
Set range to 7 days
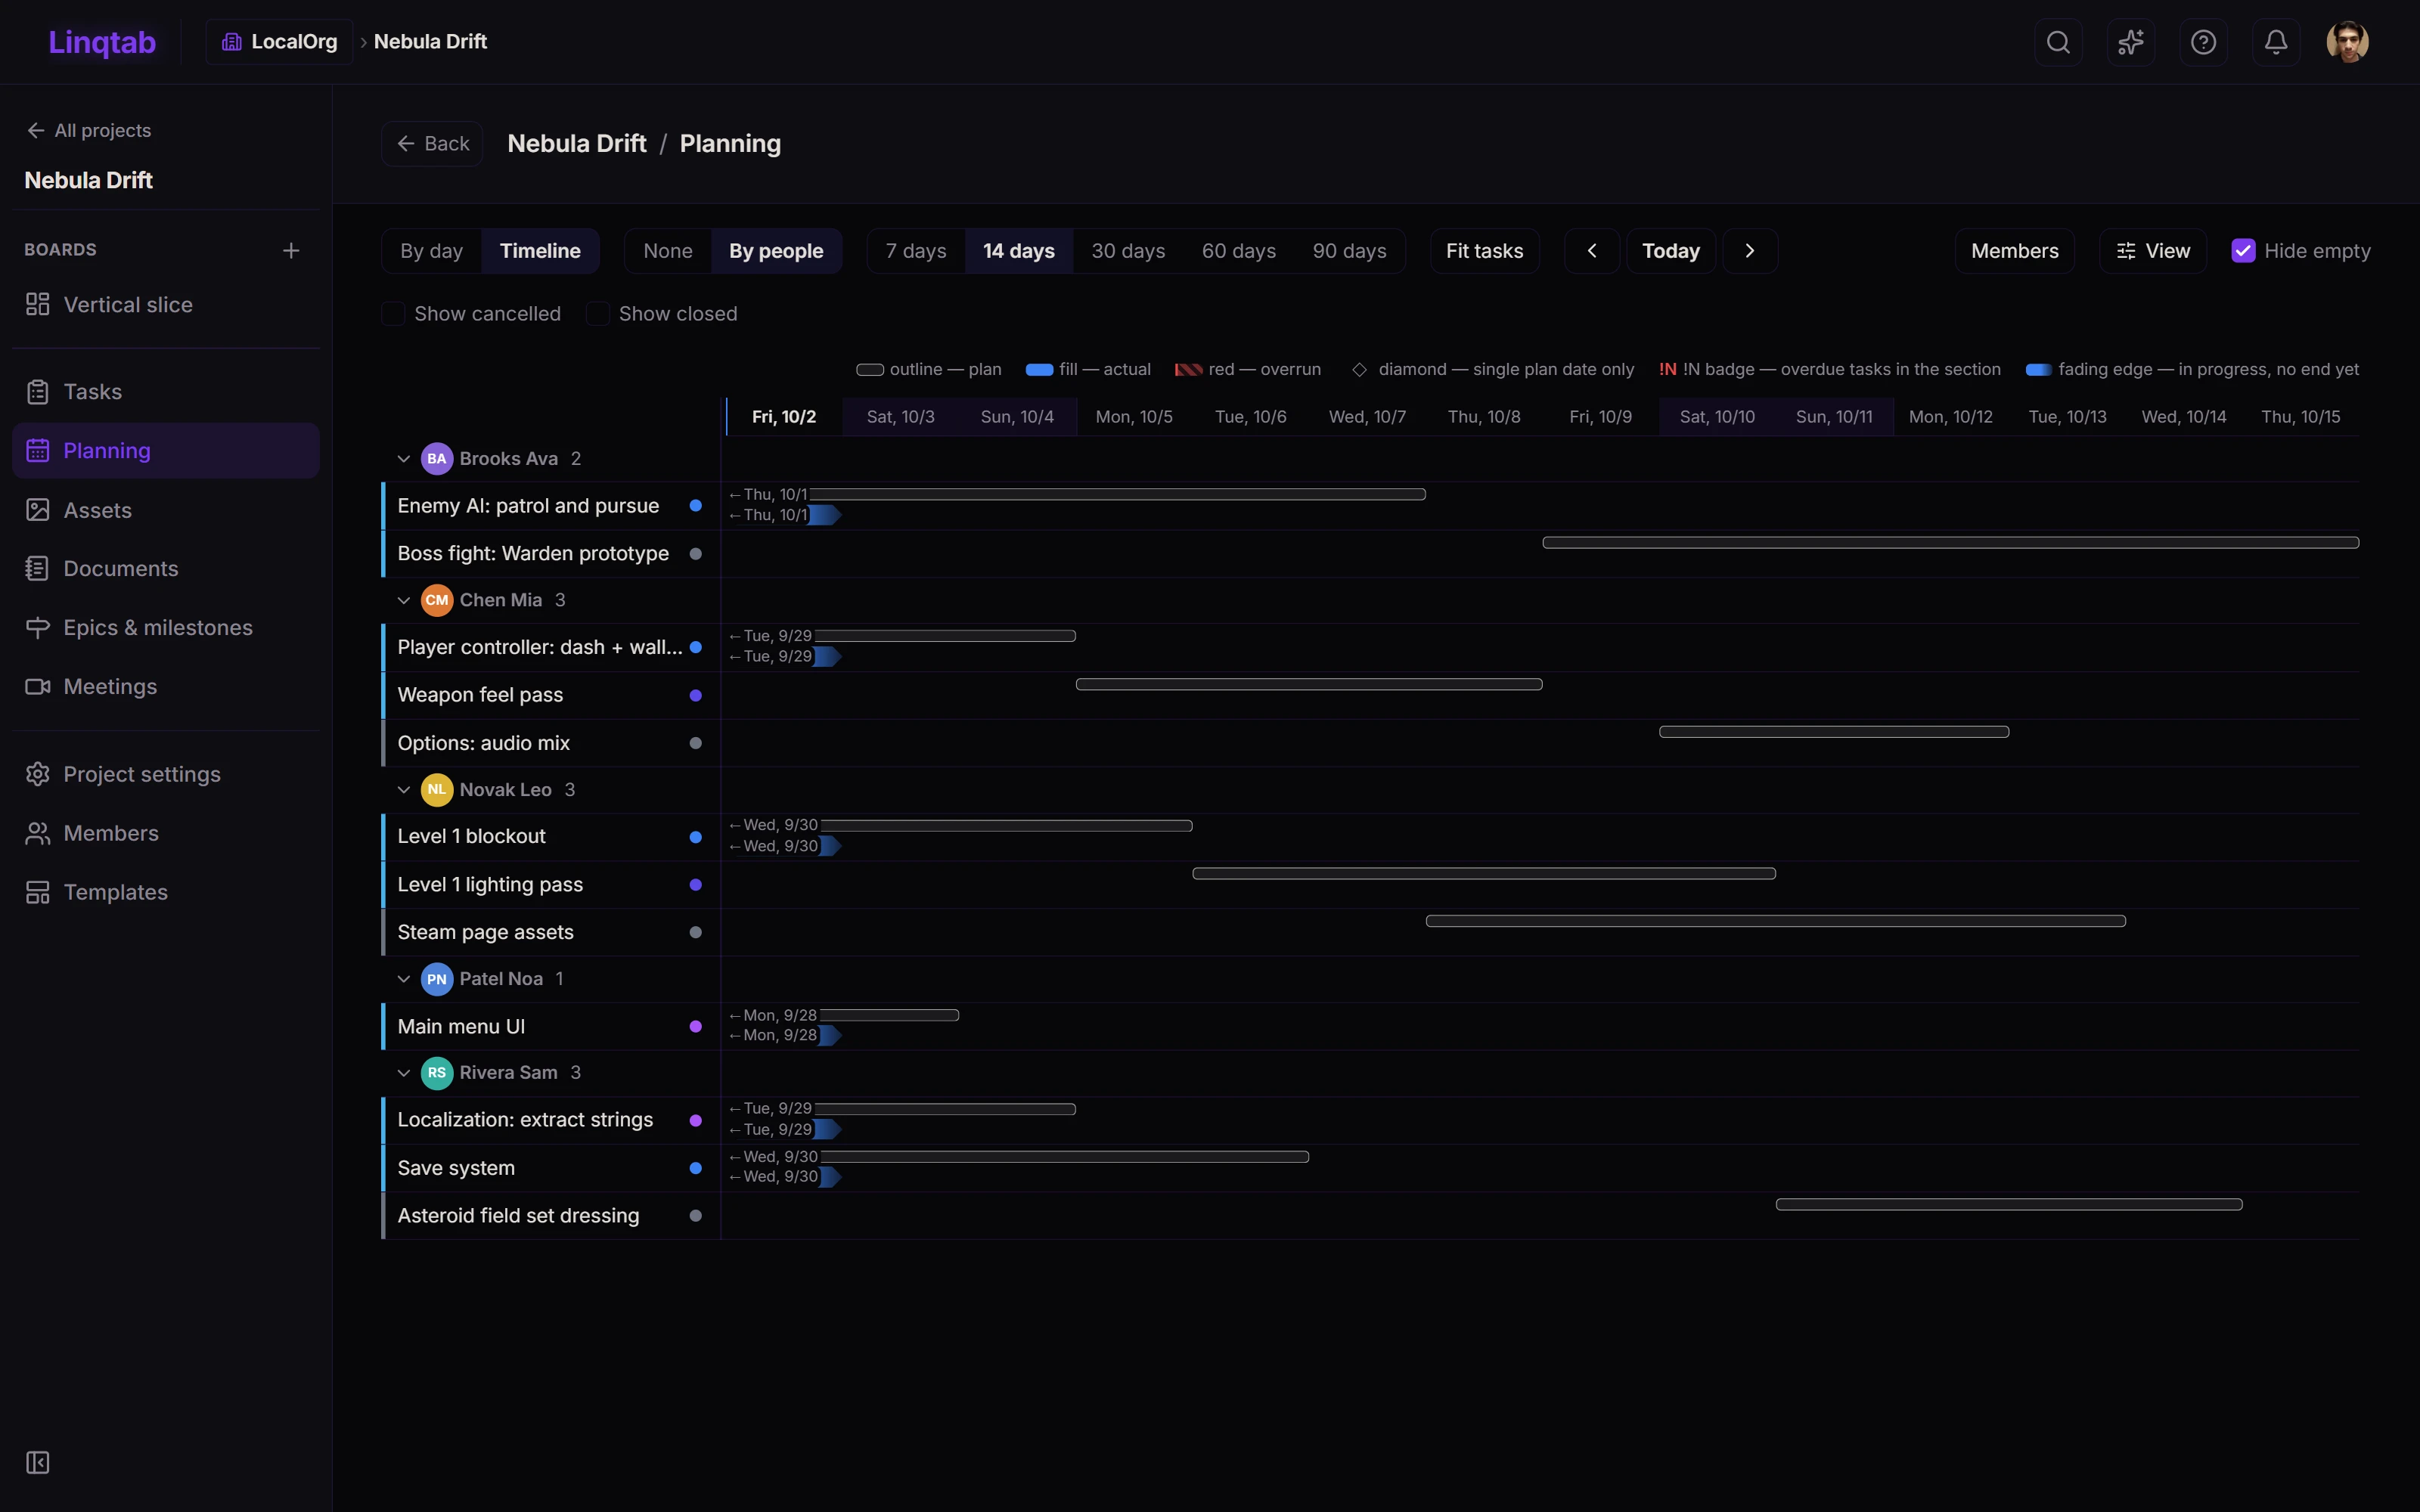coord(916,251)
